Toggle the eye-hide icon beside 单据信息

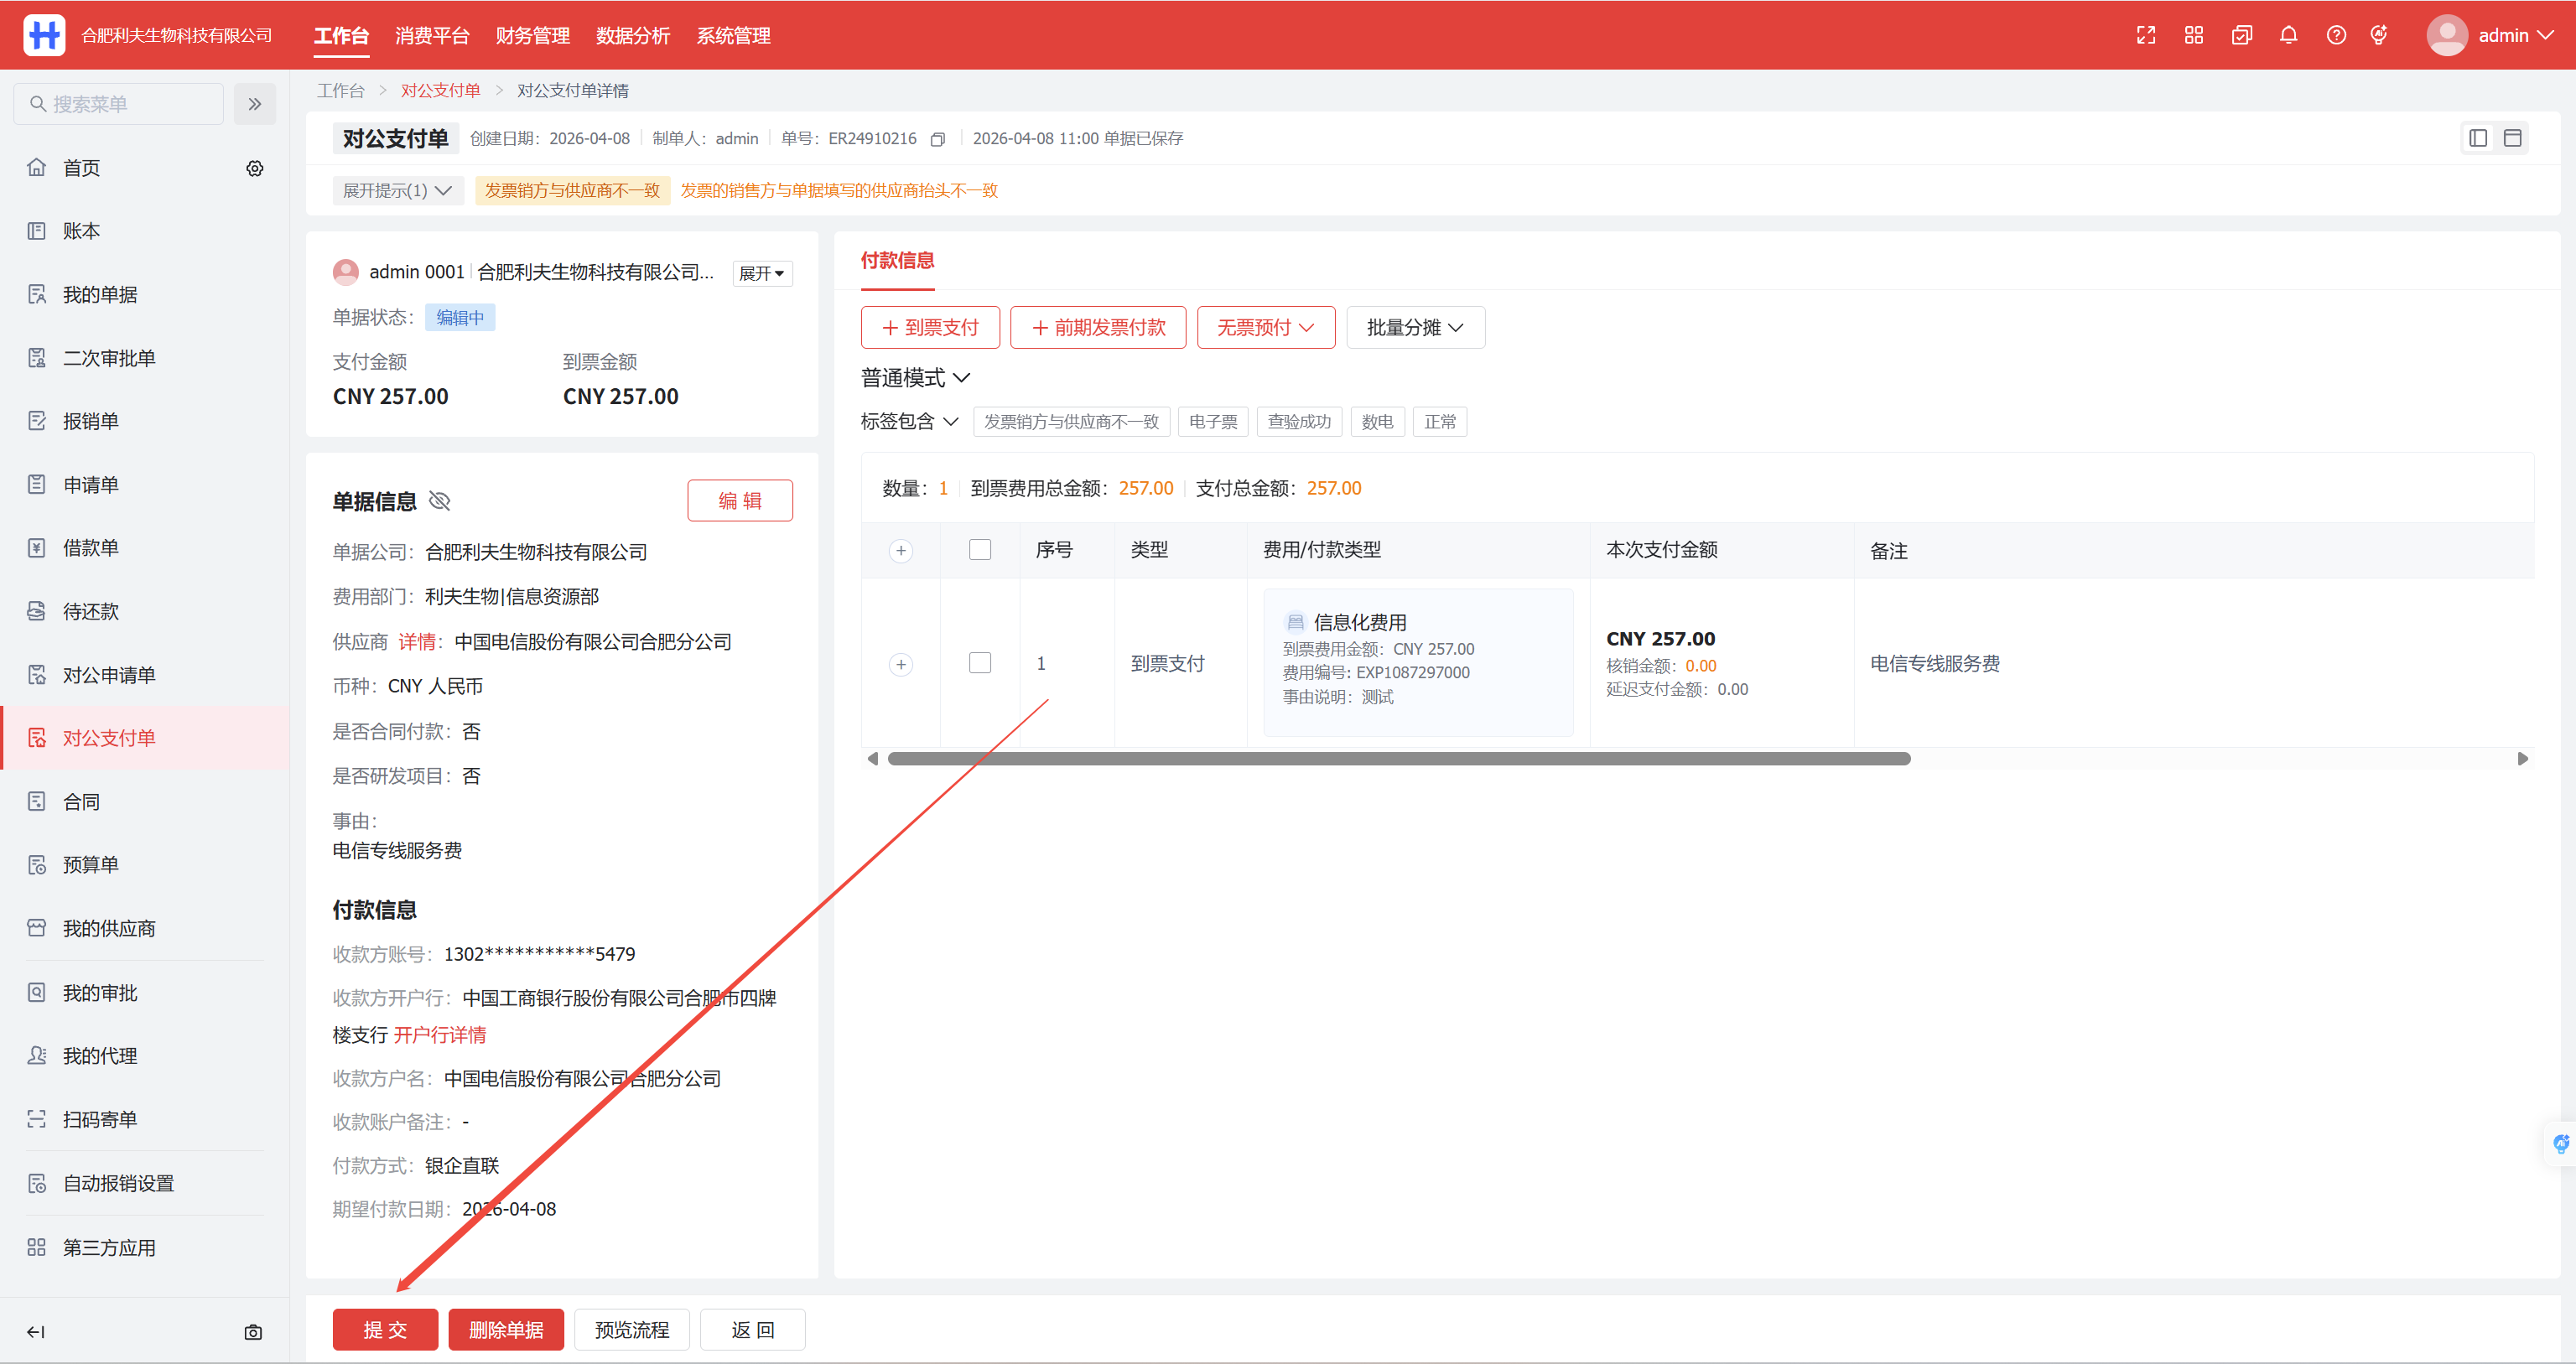click(440, 501)
